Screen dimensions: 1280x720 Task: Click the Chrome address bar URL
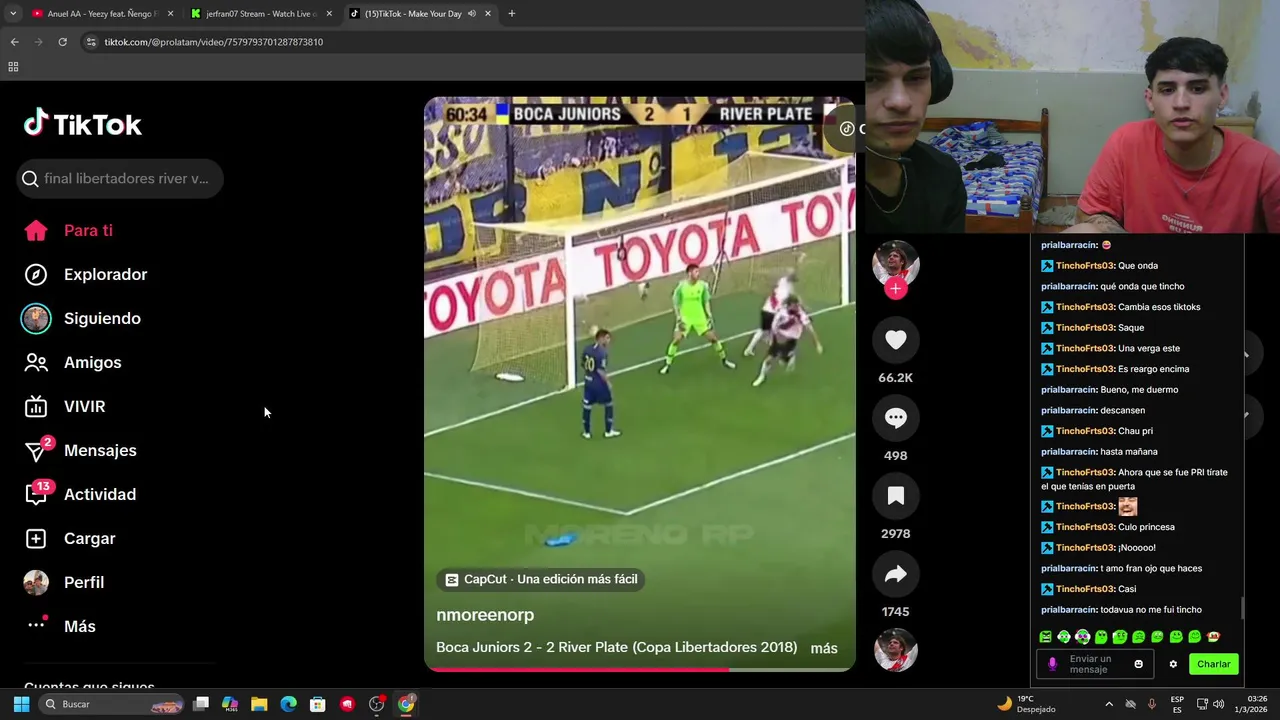coord(214,42)
